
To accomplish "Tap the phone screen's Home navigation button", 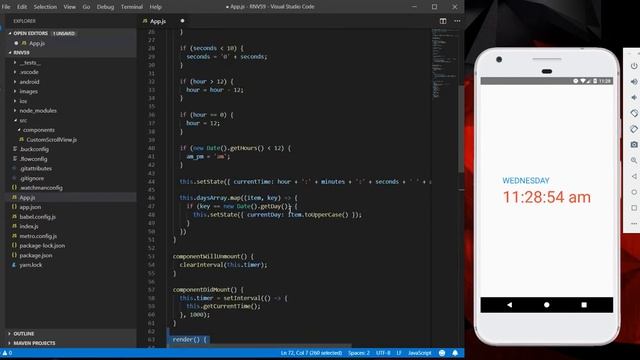I will tap(547, 305).
